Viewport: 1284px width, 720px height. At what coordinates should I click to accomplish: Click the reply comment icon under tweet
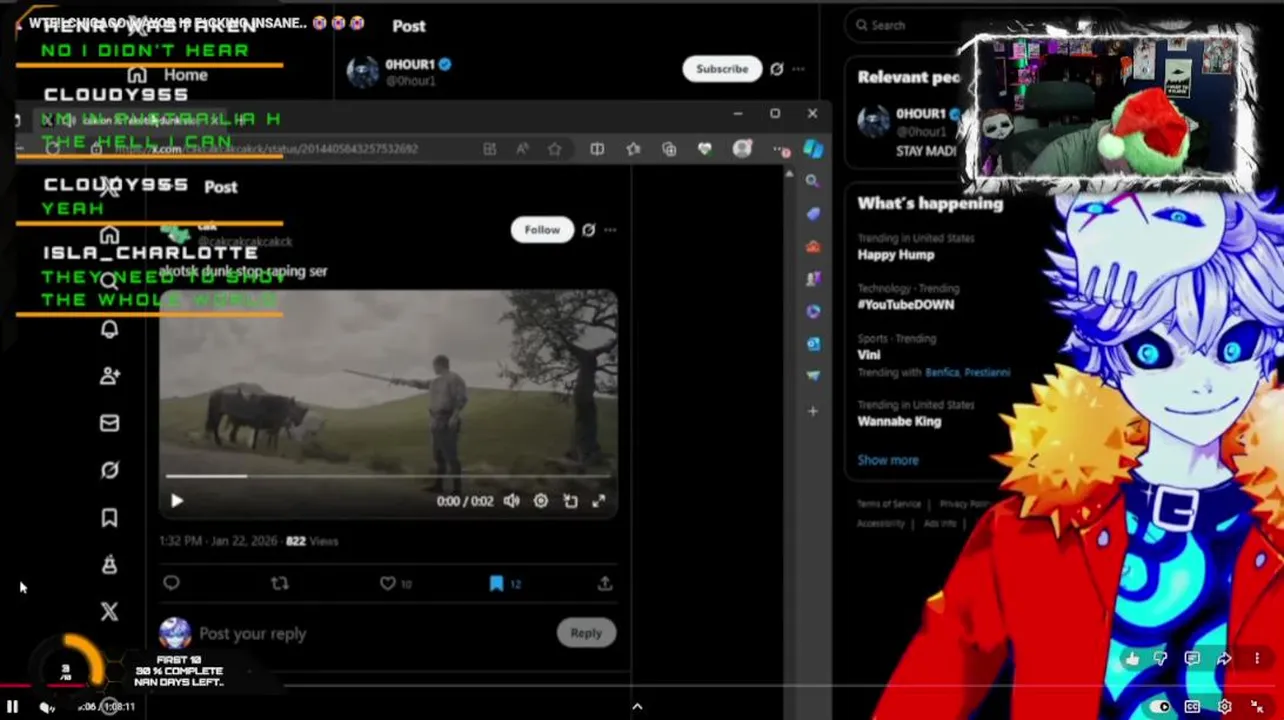[171, 583]
